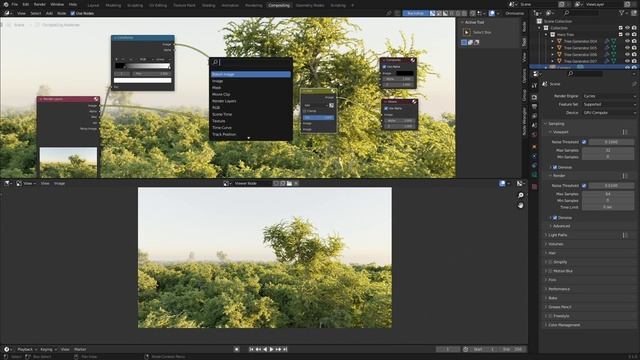
Task: Click the search field in add node popup
Action: (251, 62)
